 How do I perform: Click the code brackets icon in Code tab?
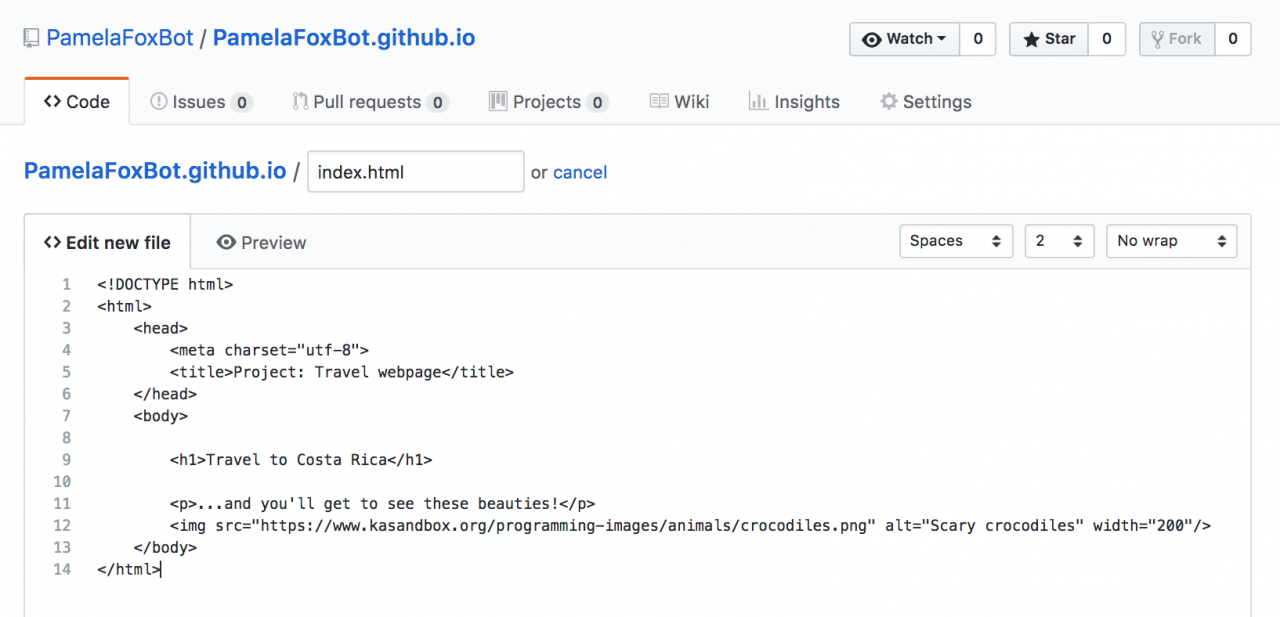[53, 101]
